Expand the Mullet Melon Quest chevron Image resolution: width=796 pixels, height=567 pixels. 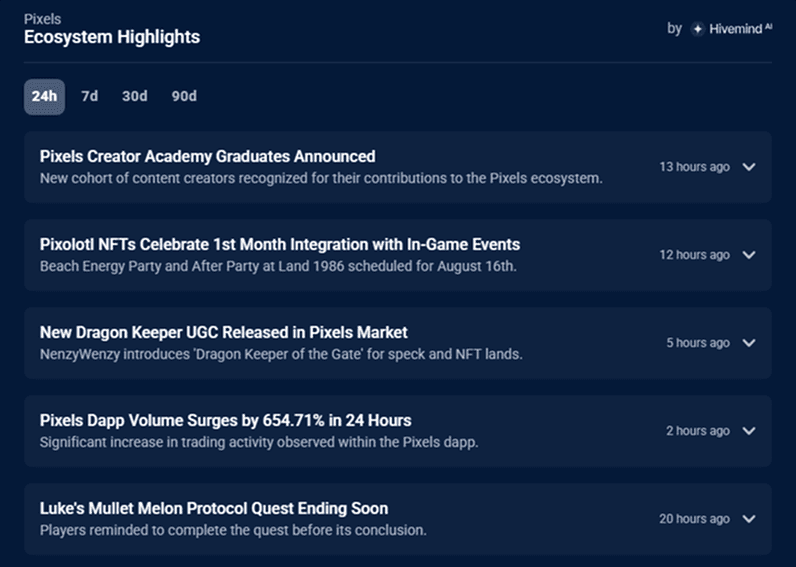point(749,519)
